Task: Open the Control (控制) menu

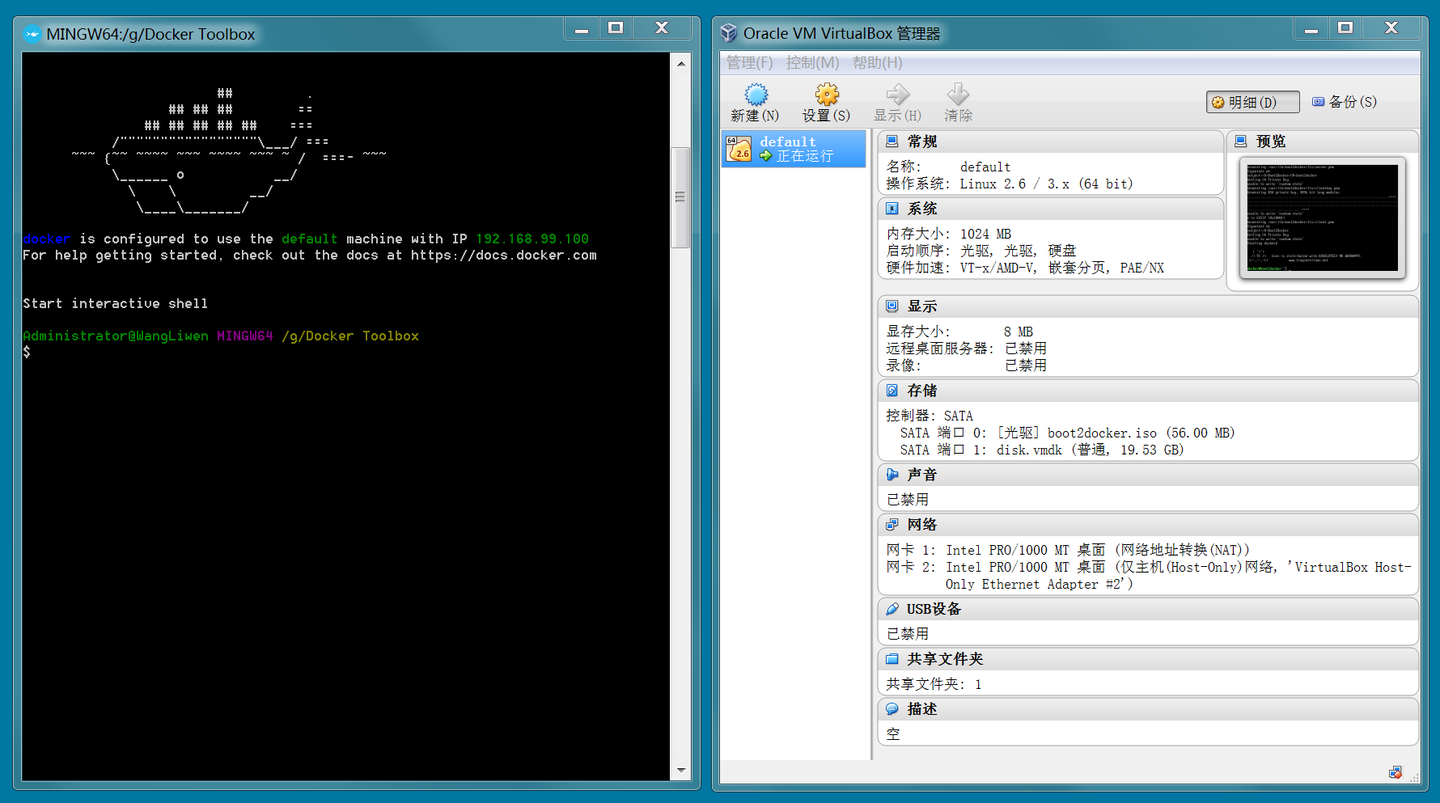Action: (x=812, y=63)
